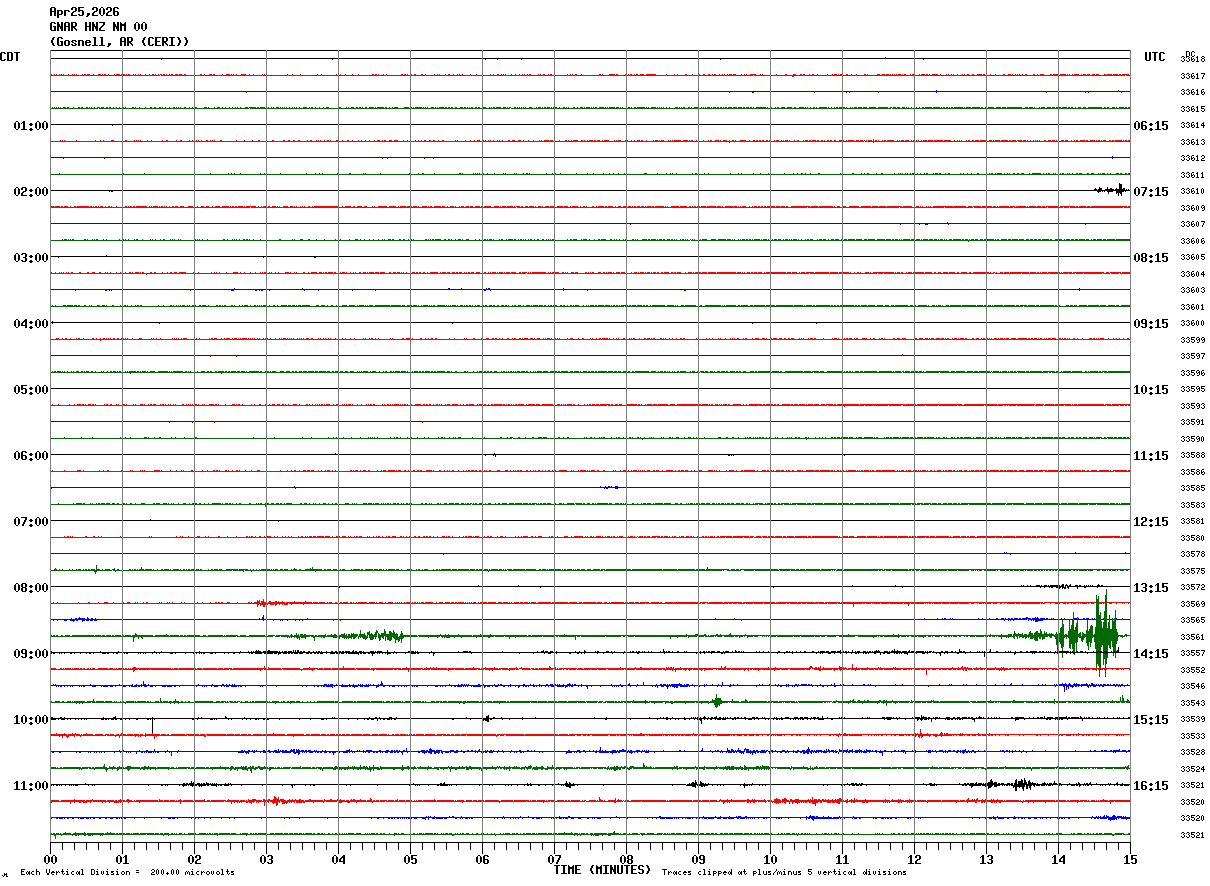This screenshot has height=886, width=1210.
Task: Select the 14:15 UTC time label
Action: pyautogui.click(x=1150, y=654)
